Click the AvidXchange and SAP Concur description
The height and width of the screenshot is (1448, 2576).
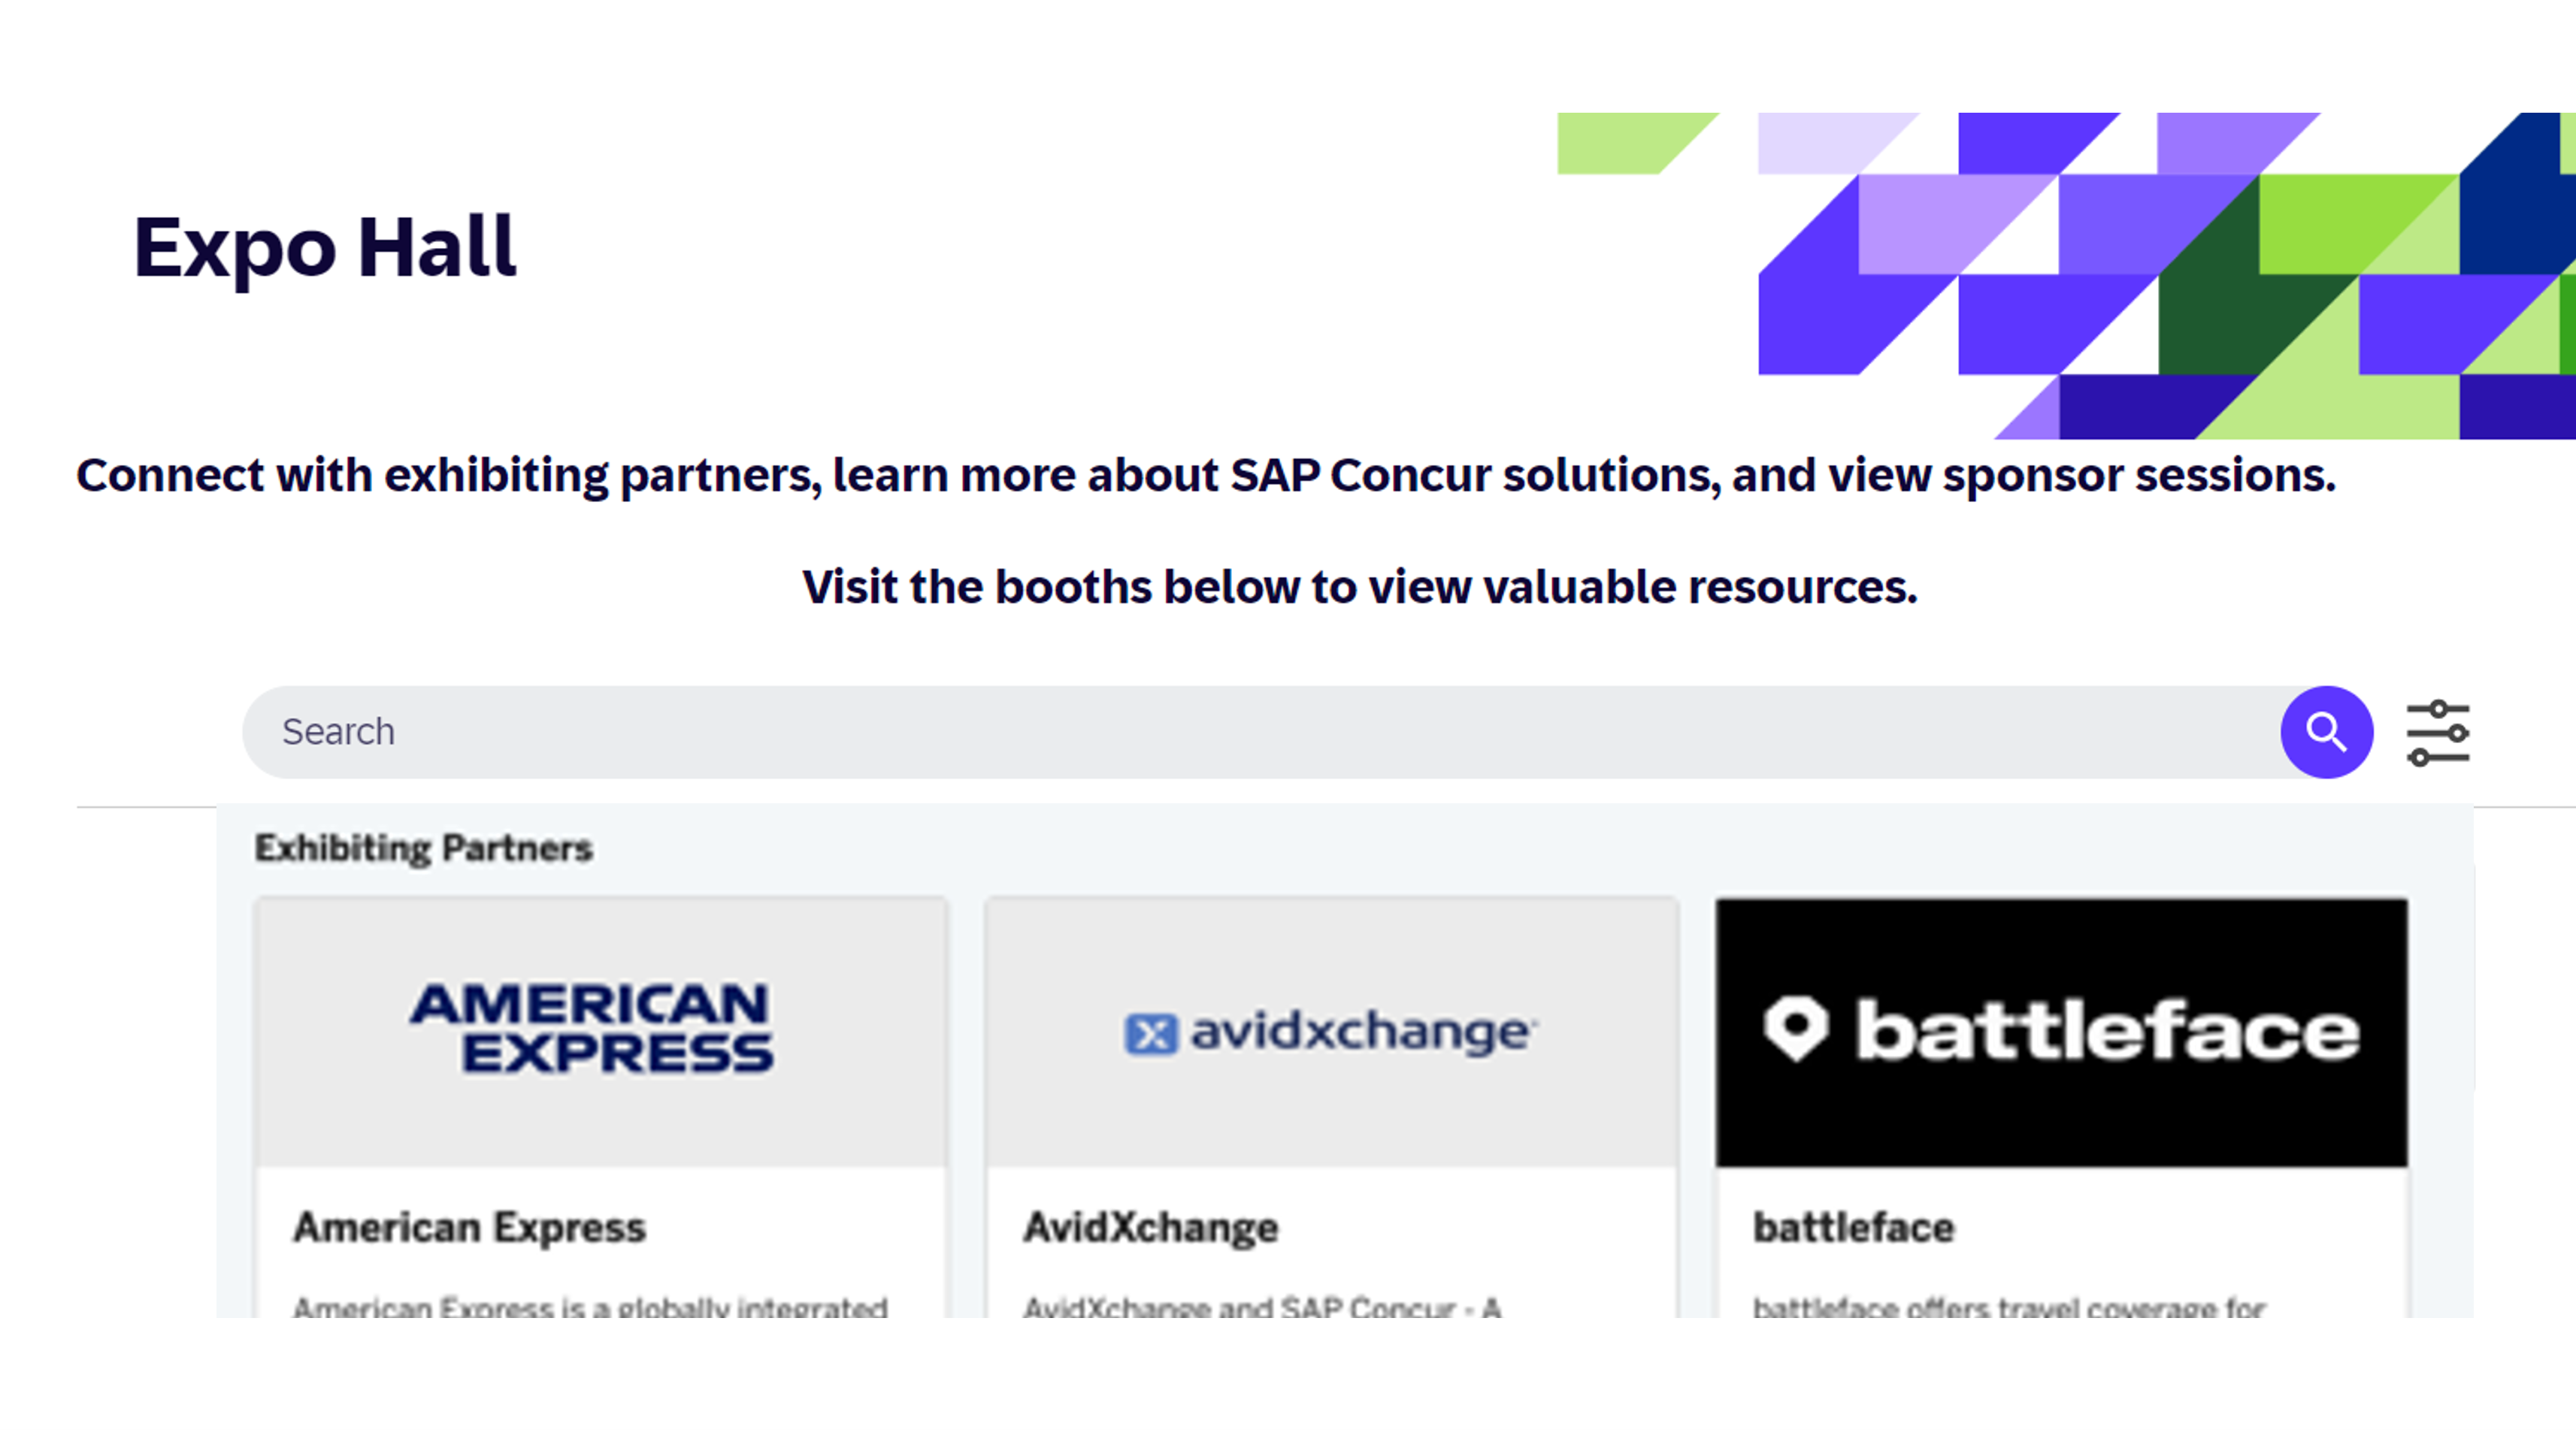click(x=1261, y=1306)
